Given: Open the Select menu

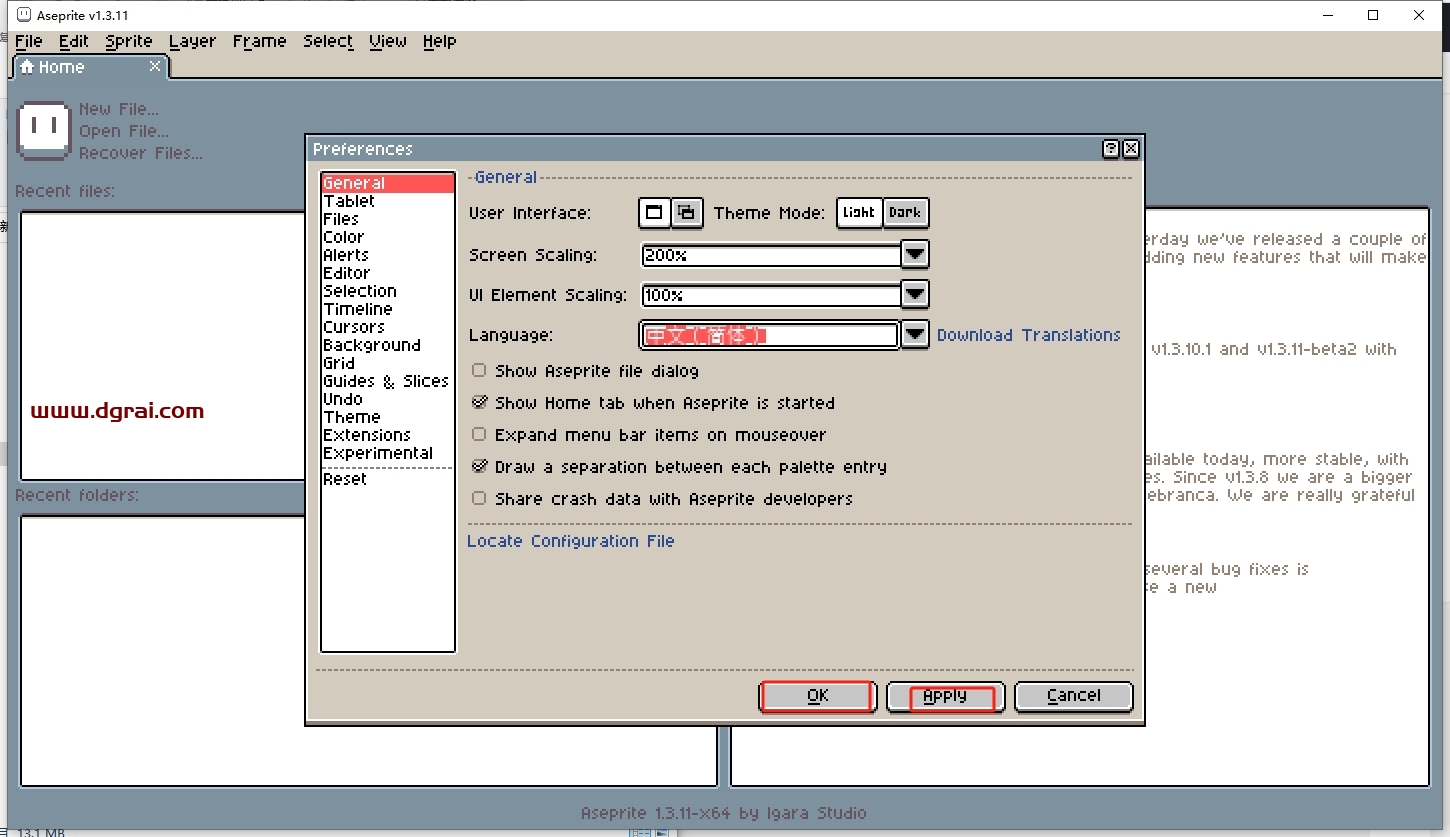Looking at the screenshot, I should point(328,41).
